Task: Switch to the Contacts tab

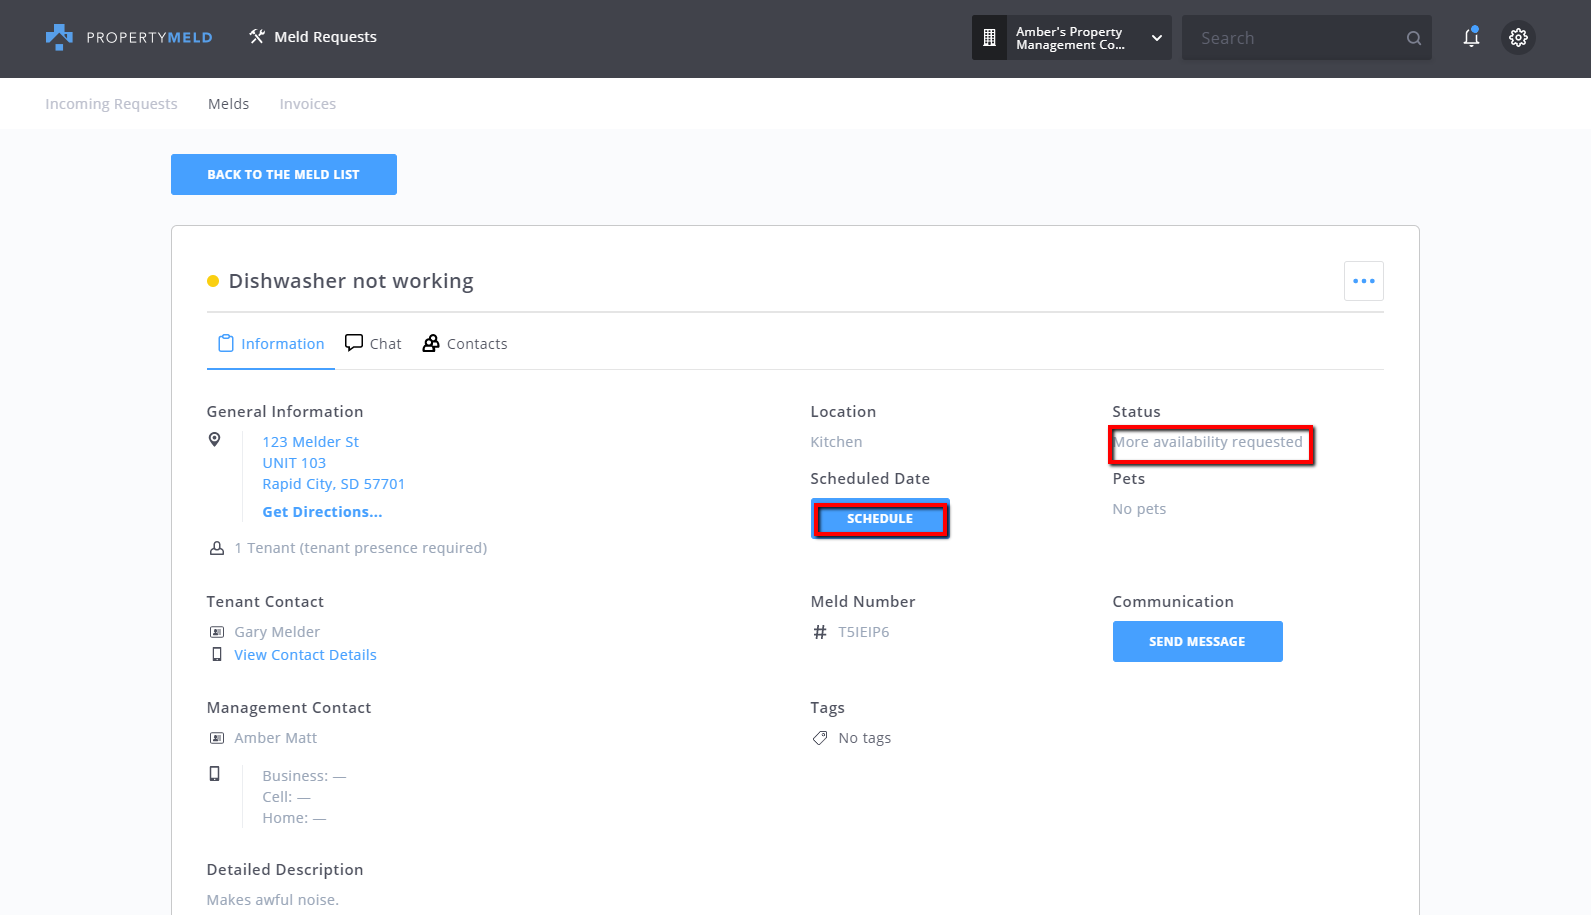Action: click(465, 344)
